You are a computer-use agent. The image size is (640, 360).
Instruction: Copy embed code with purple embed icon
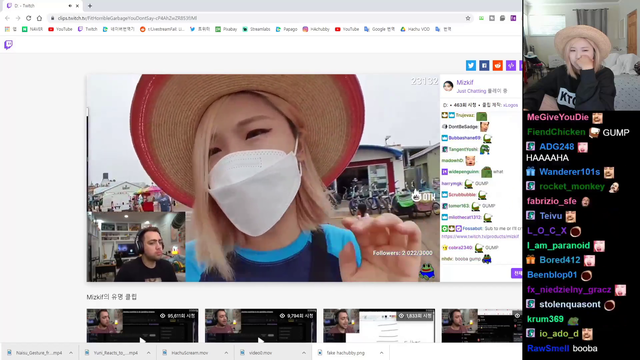[x=511, y=65]
